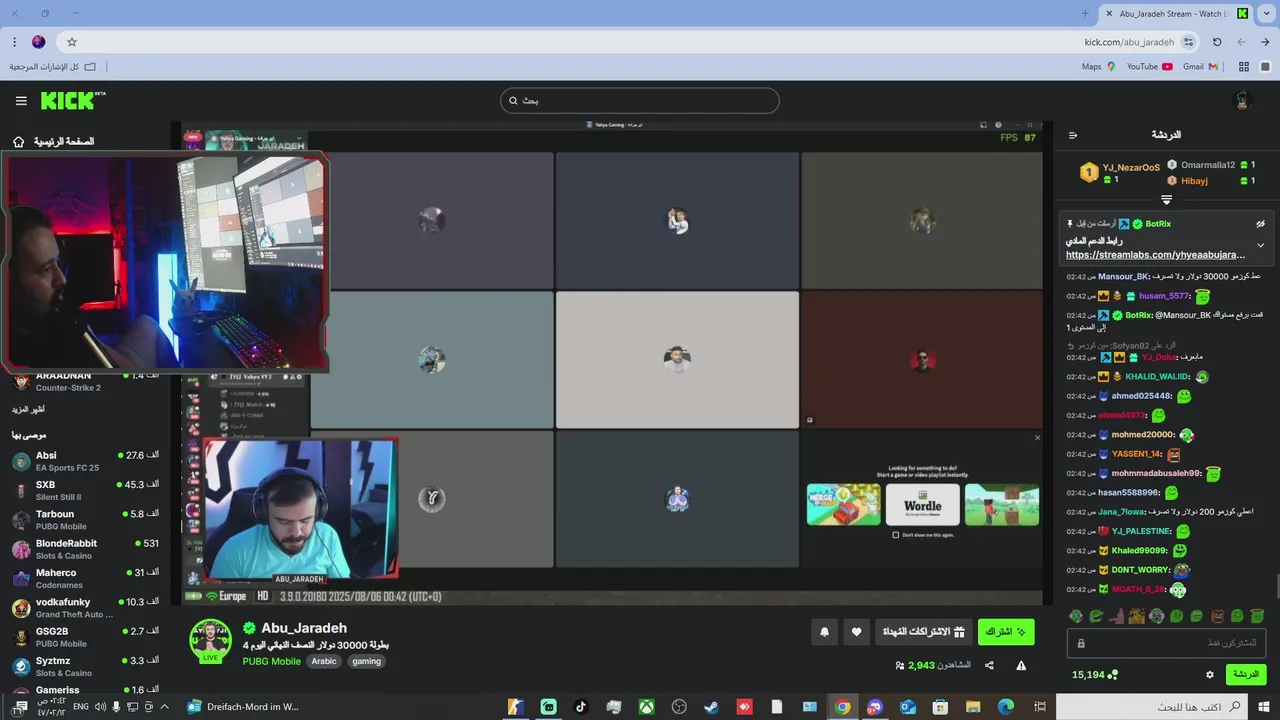
Task: Click YJ_NezarOoS in gift leaderboard
Action: coord(1131,168)
